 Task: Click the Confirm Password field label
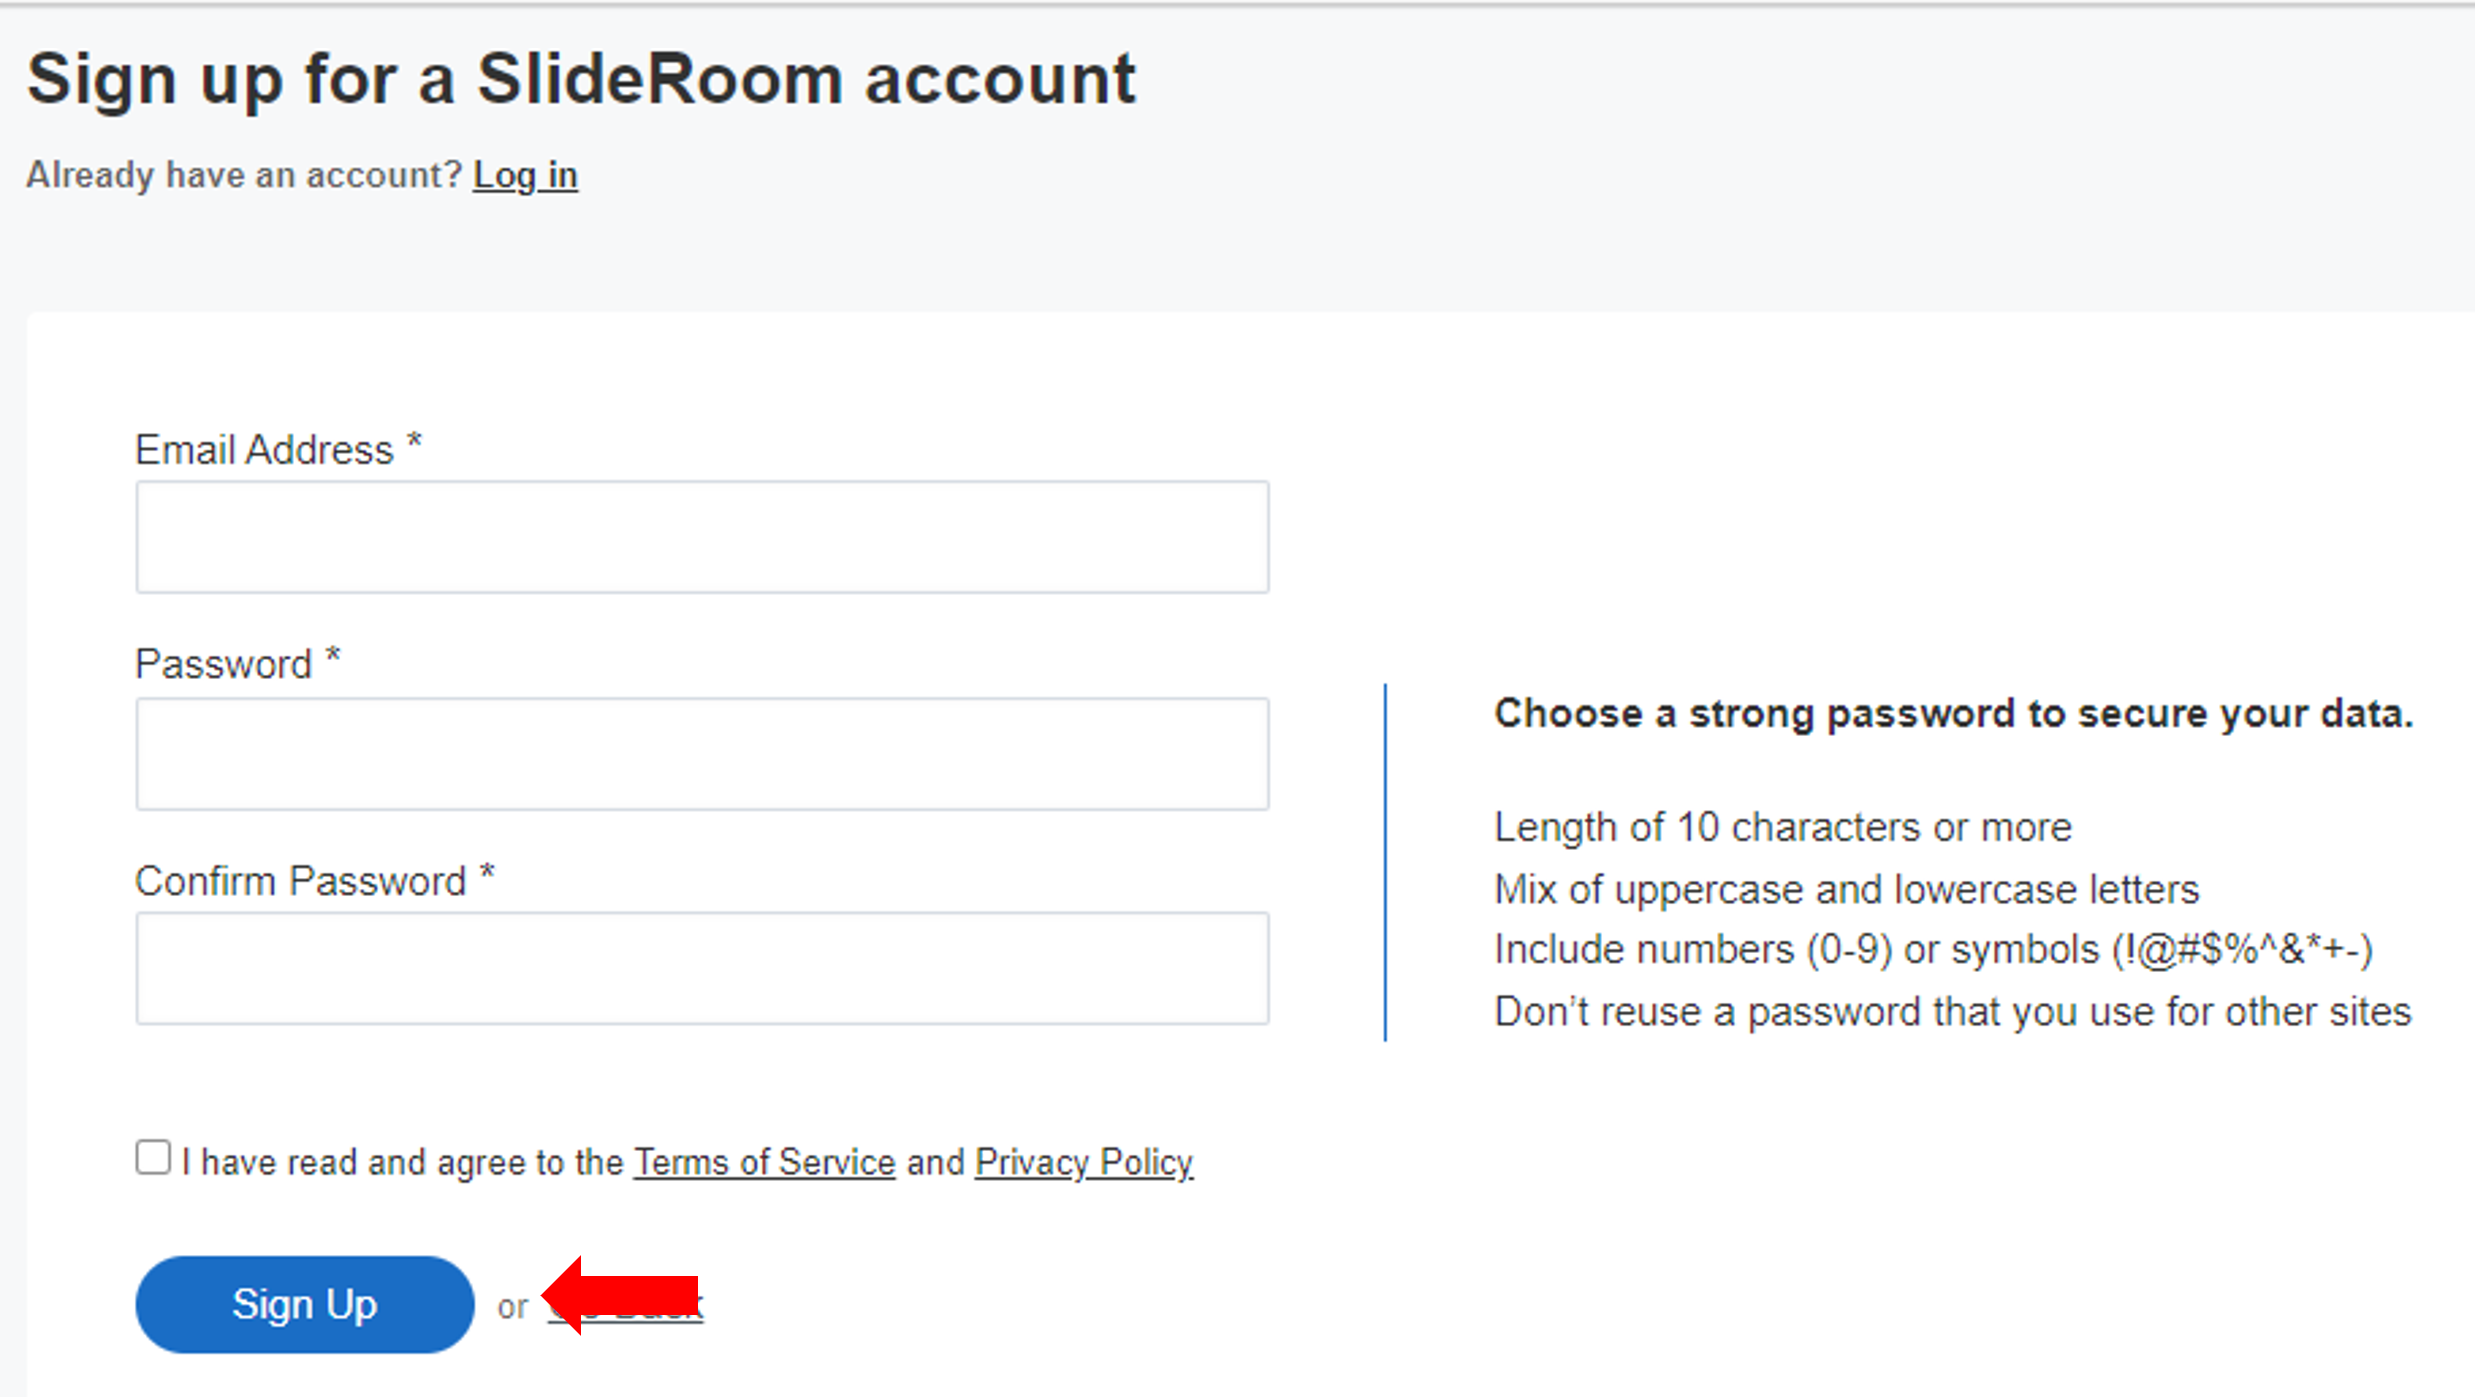pyautogui.click(x=301, y=882)
